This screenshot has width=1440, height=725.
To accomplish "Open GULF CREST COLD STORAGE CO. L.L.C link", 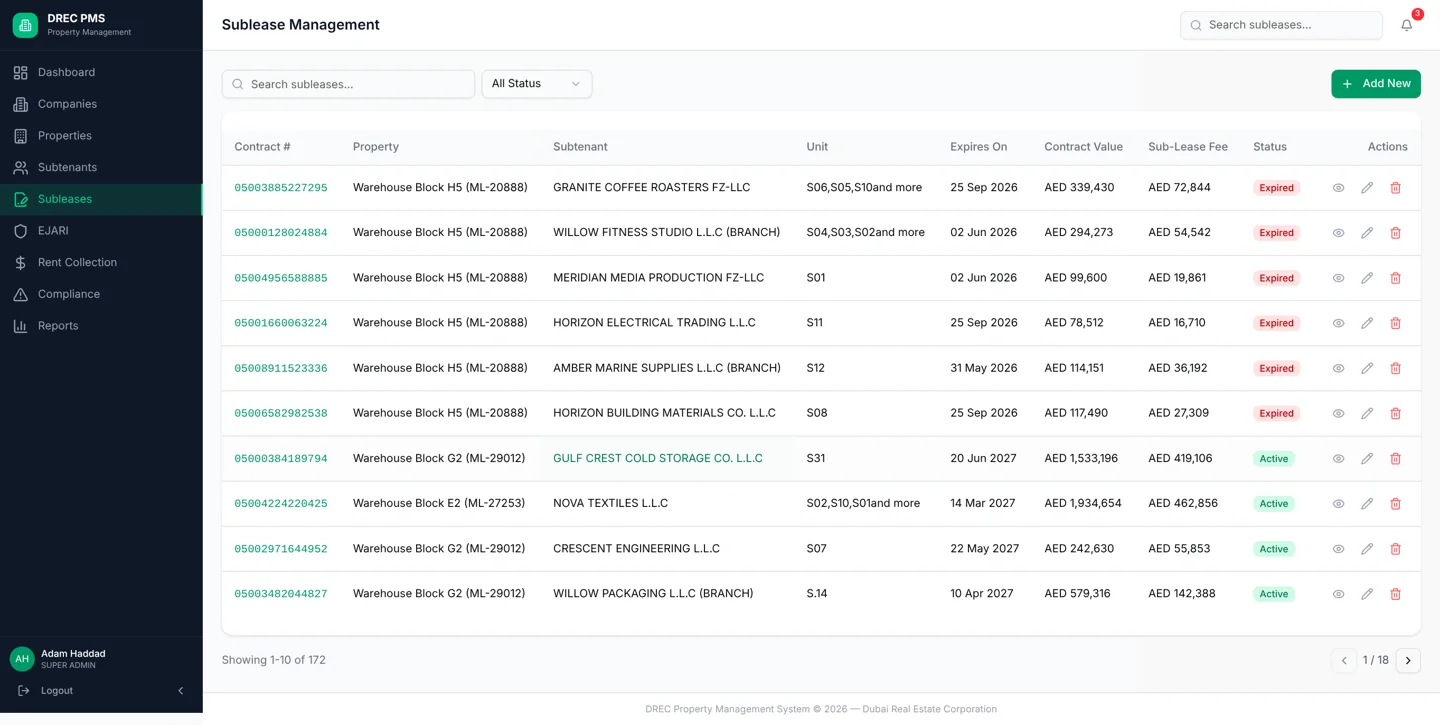I will (x=658, y=459).
